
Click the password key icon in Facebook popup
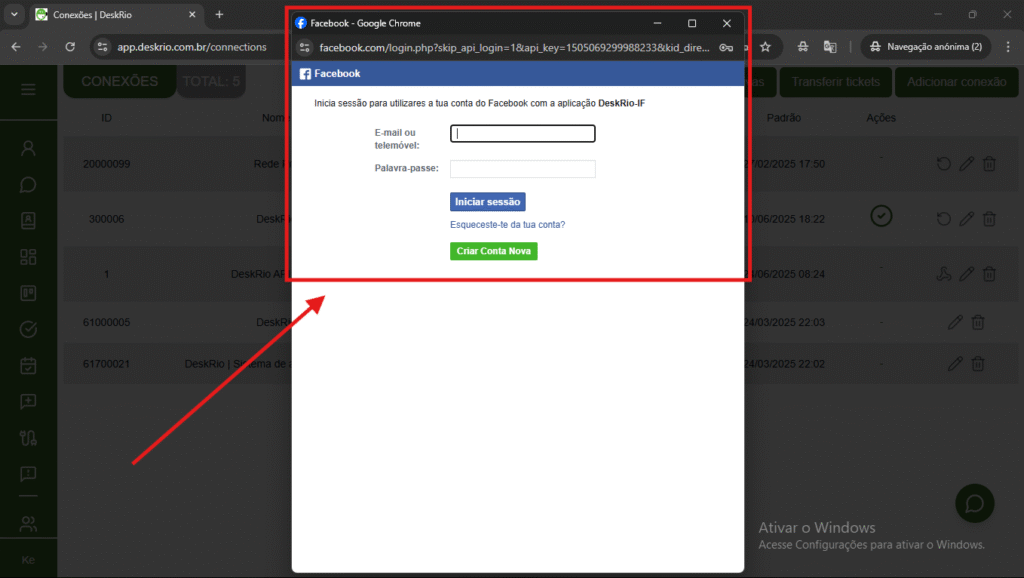(x=726, y=48)
